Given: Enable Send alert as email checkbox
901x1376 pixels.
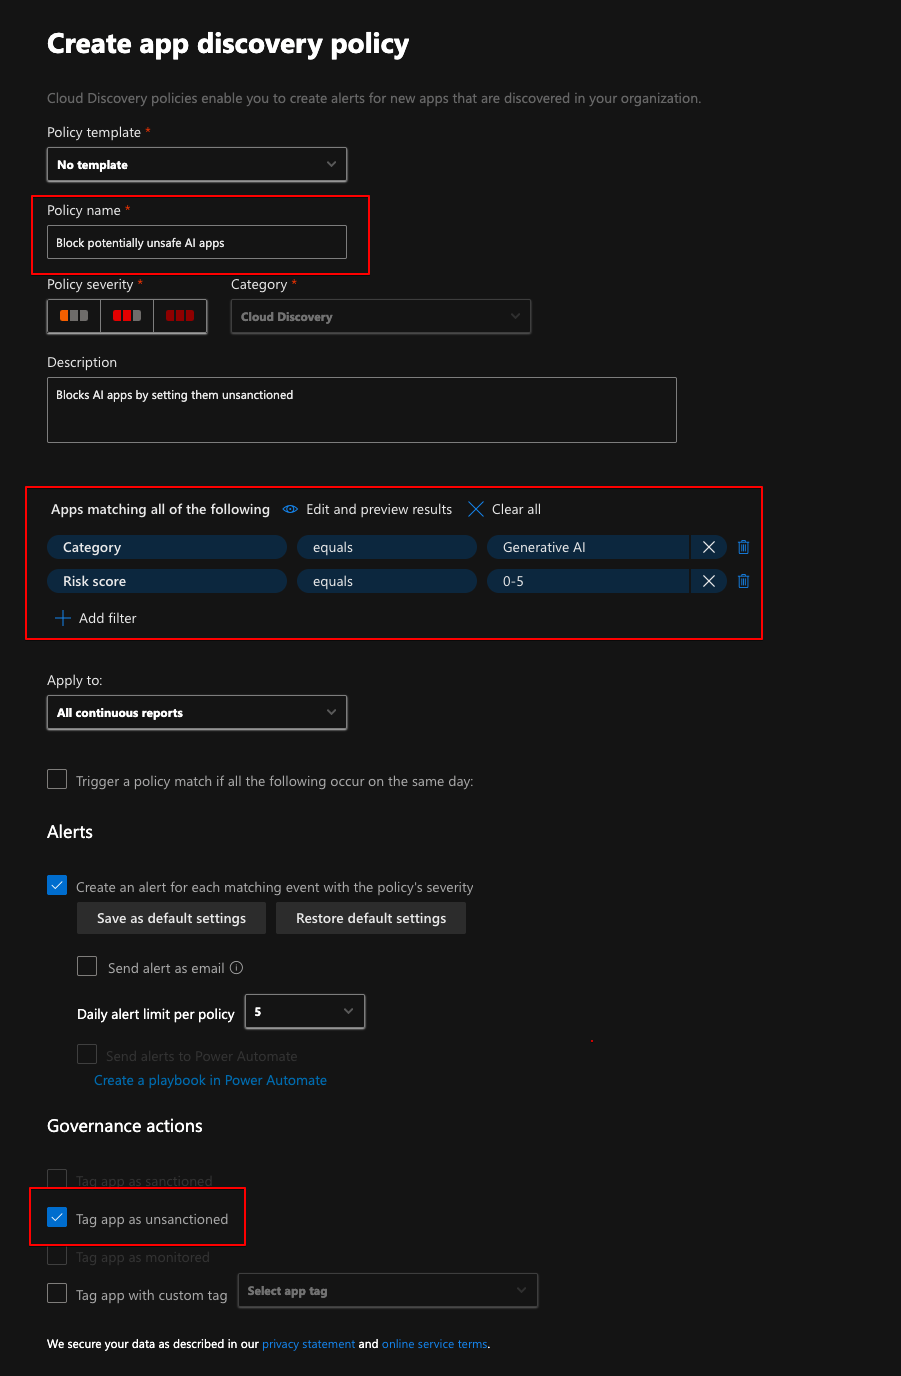Looking at the screenshot, I should (x=88, y=967).
